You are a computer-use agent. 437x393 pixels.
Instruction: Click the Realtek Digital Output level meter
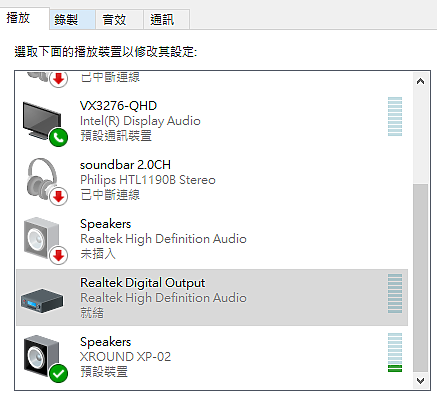(395, 293)
